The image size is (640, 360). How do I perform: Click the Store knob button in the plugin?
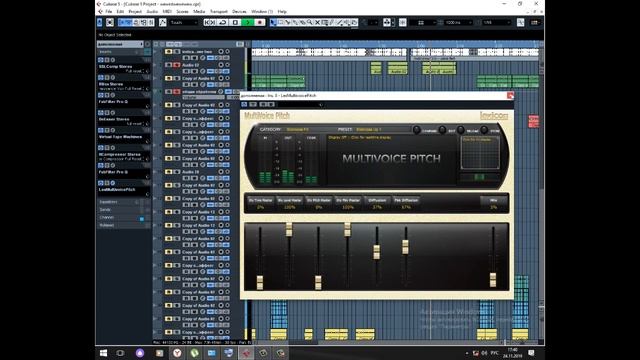click(484, 130)
